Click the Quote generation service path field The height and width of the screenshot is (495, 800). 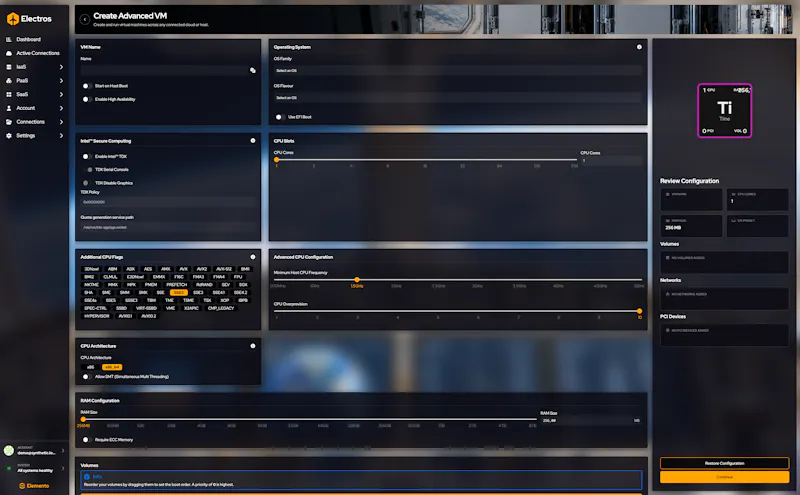pos(168,227)
